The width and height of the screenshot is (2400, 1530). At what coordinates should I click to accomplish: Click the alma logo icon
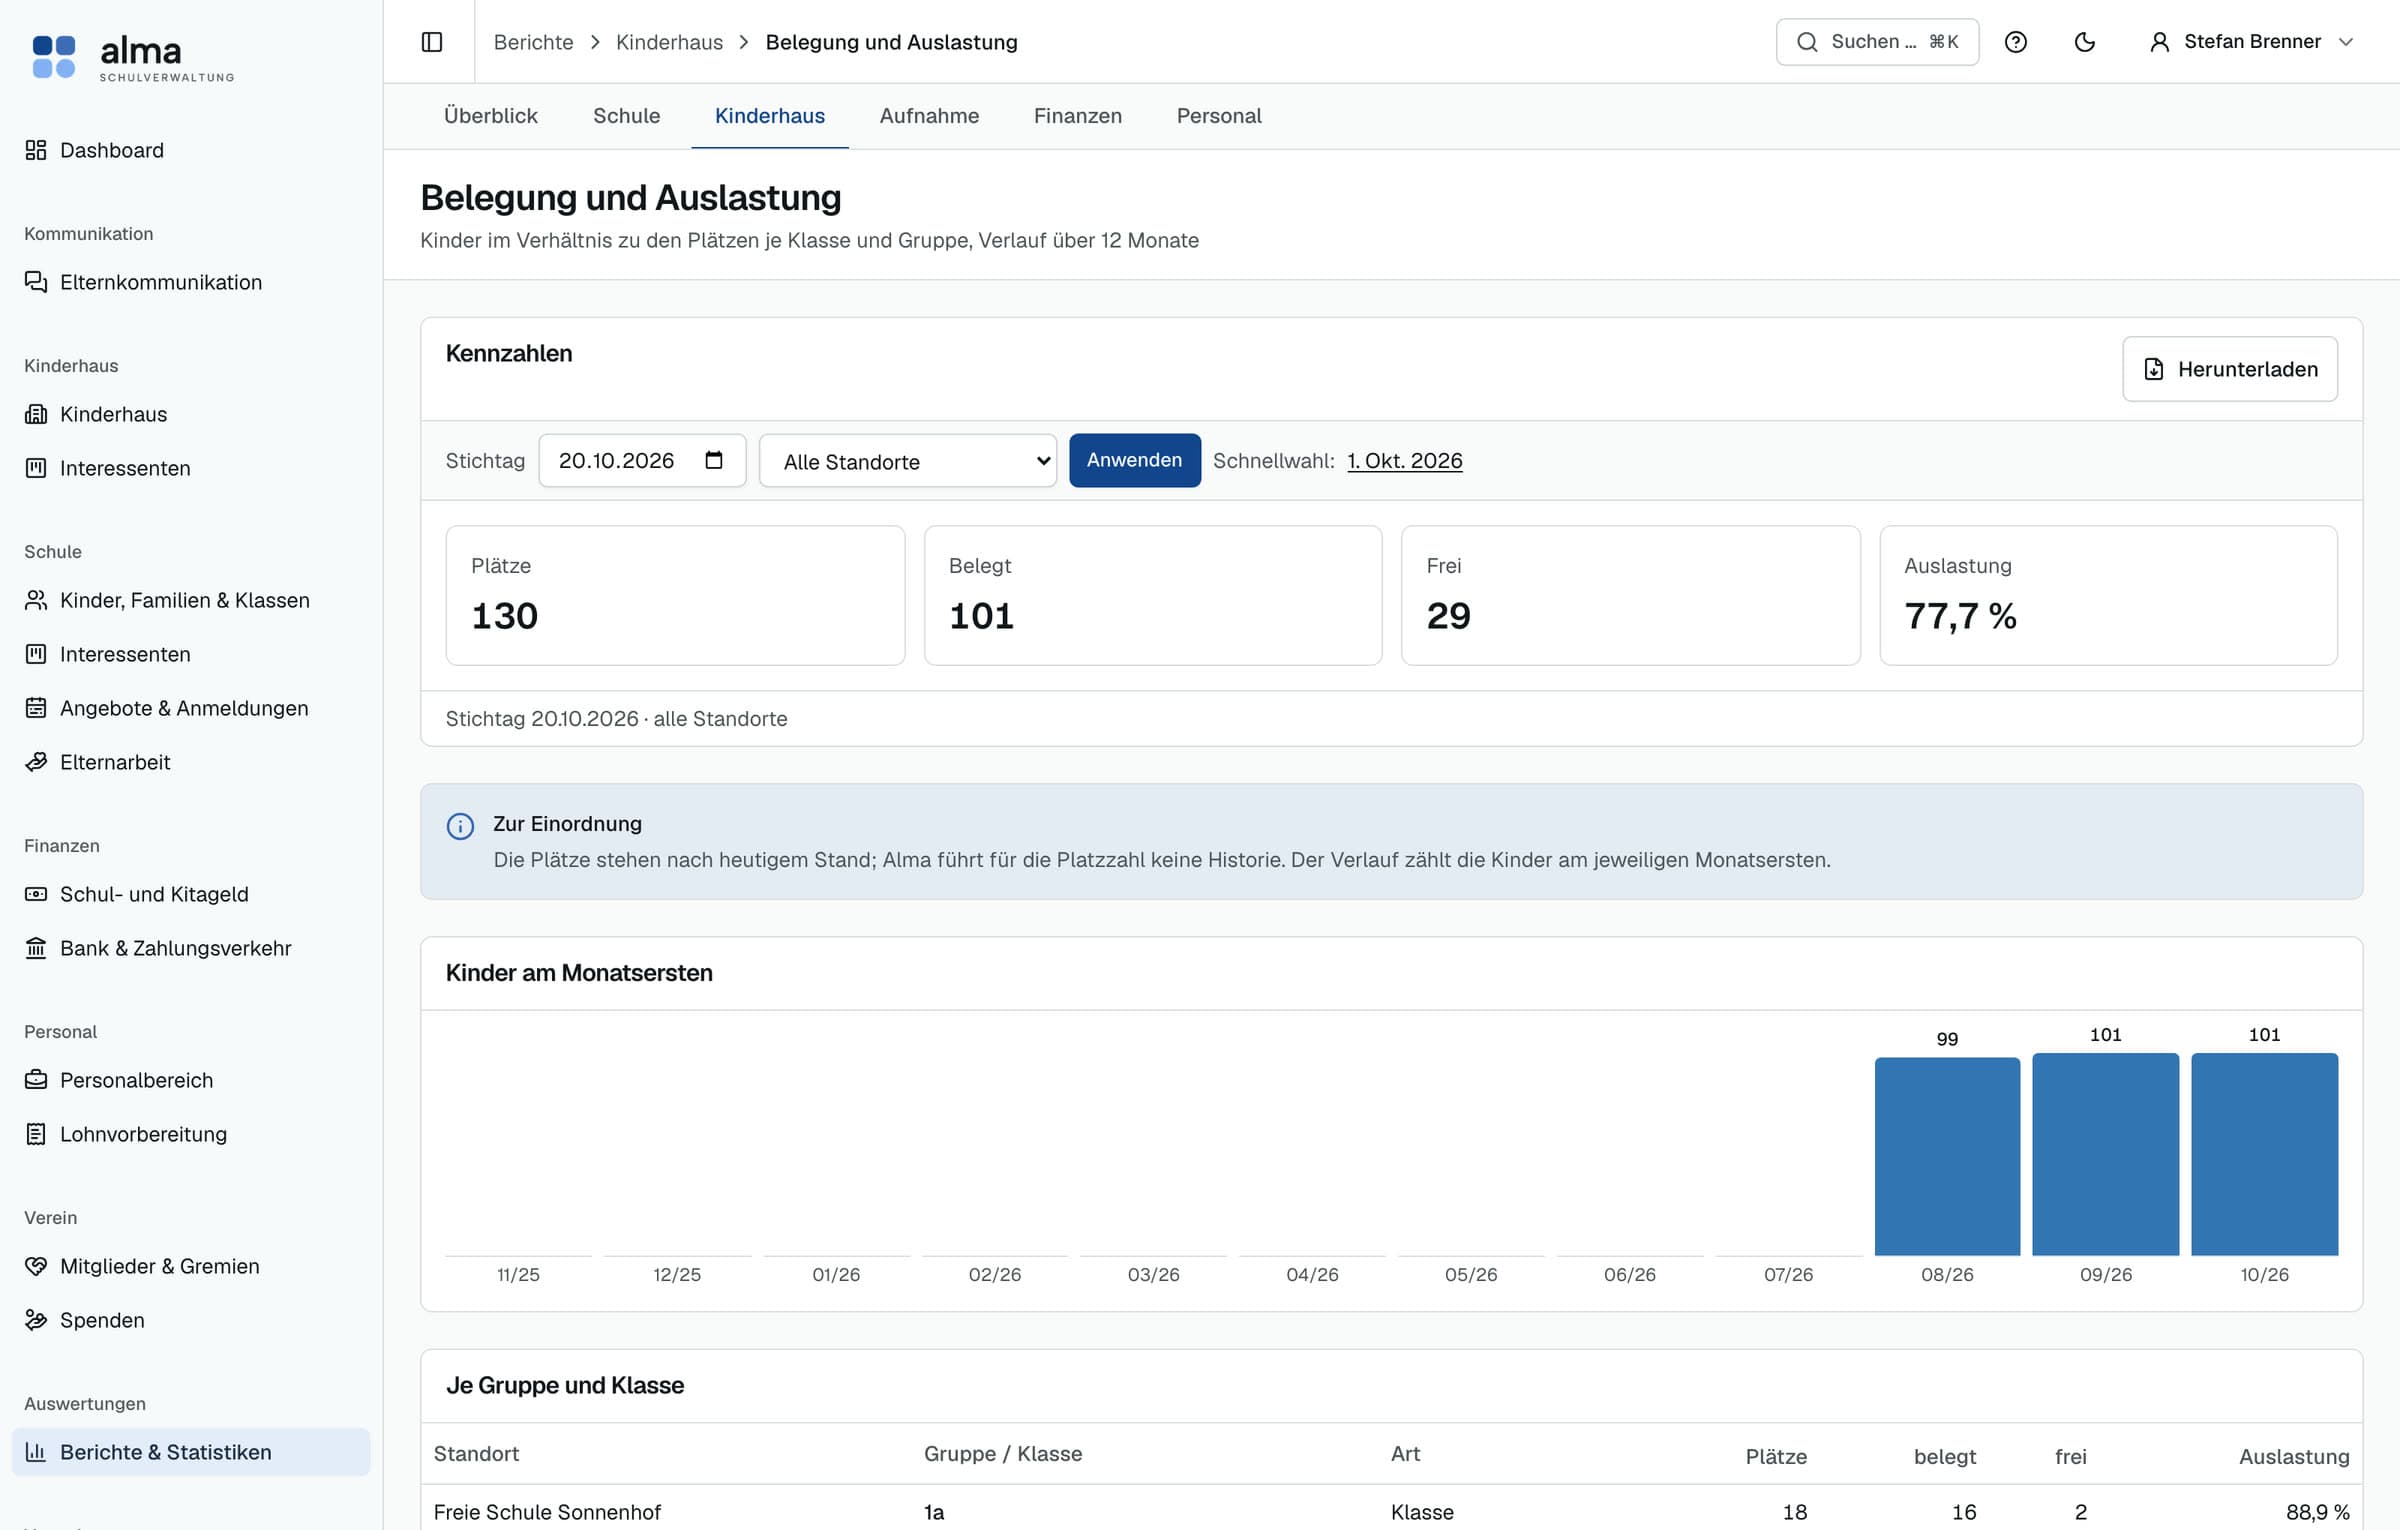54,57
